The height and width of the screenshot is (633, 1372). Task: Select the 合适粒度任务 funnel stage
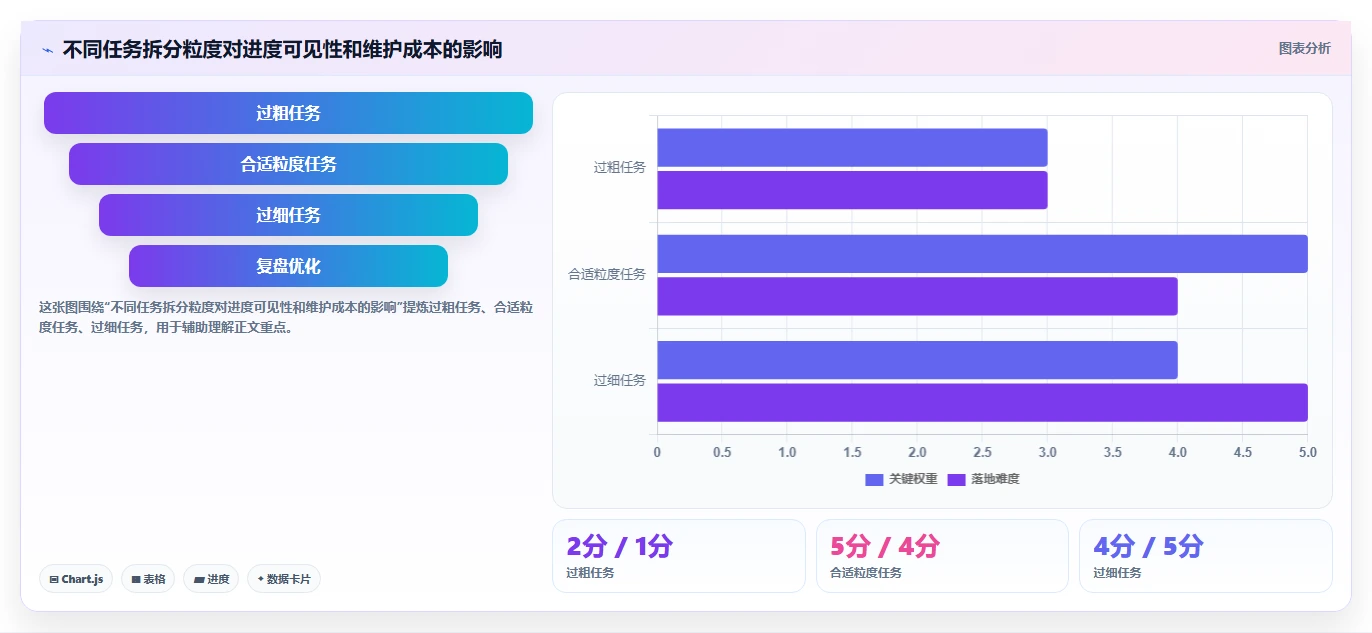click(x=288, y=164)
